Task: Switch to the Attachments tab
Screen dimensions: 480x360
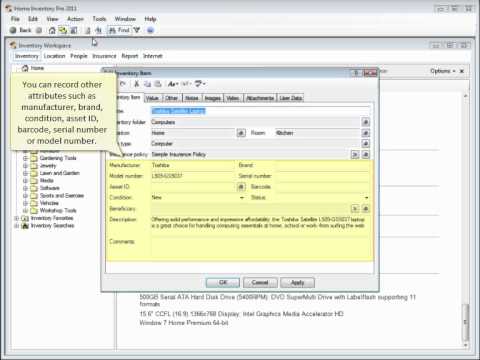Action: click(260, 98)
